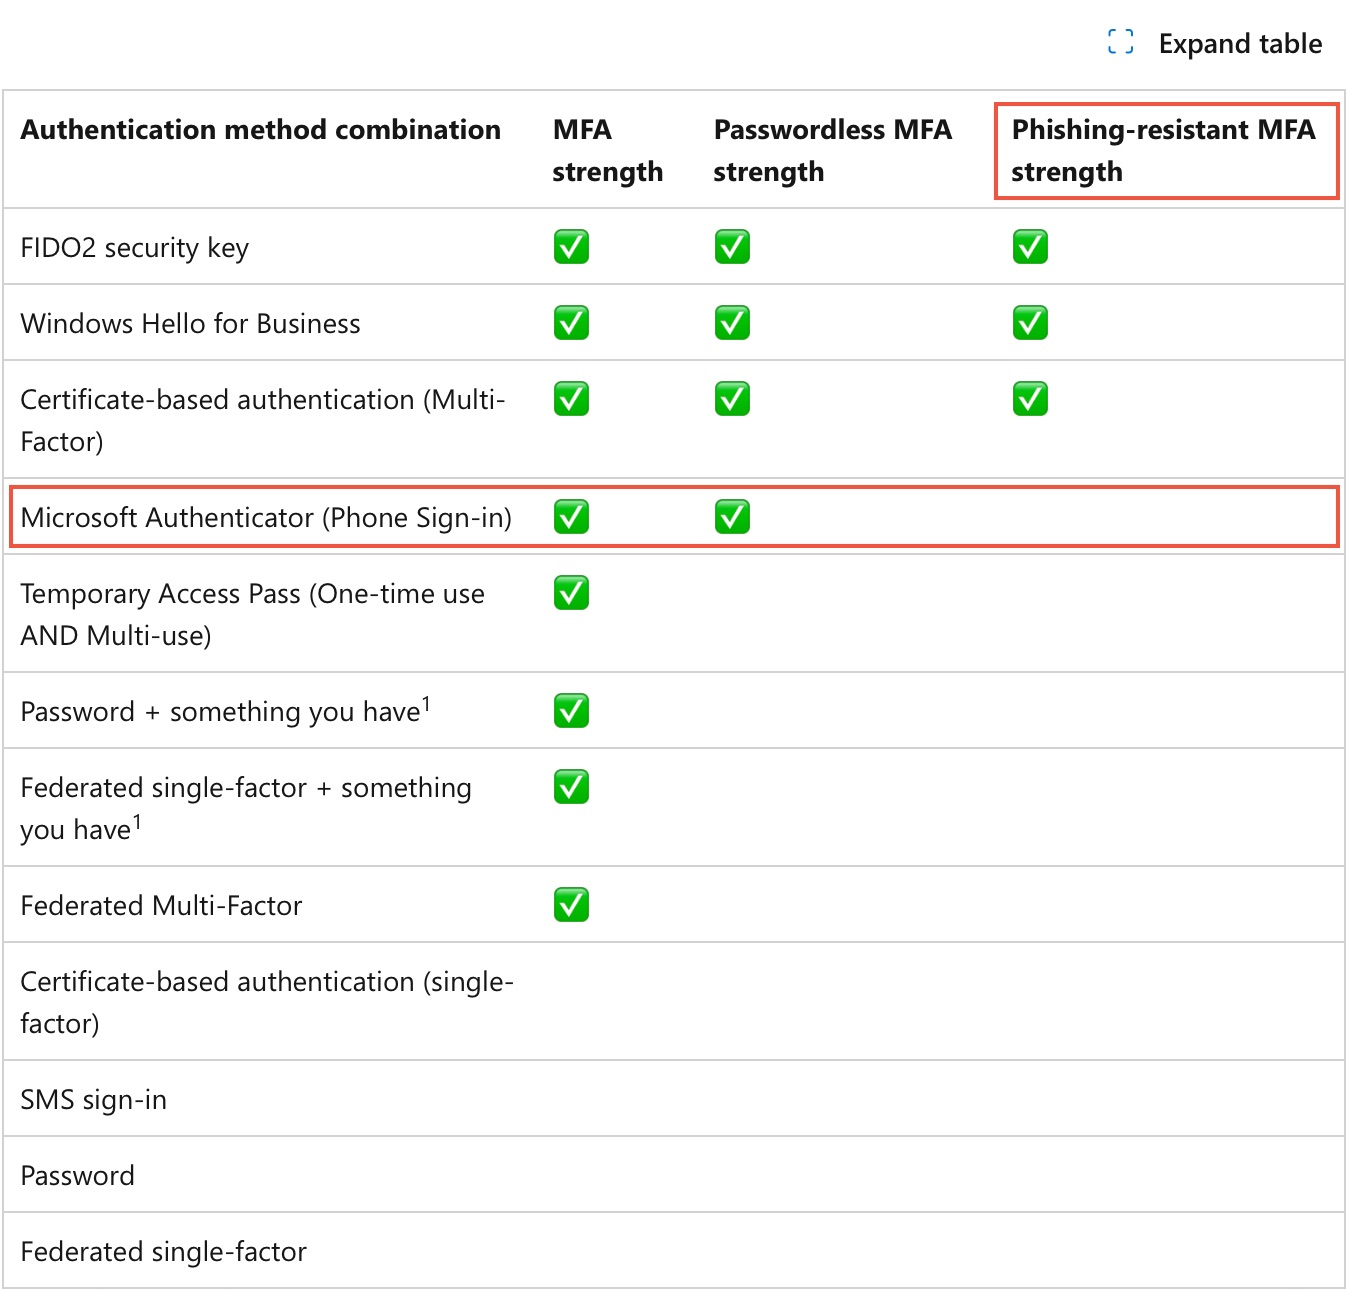The width and height of the screenshot is (1348, 1290).
Task: Select the Federated single-factor row label
Action: point(163,1252)
